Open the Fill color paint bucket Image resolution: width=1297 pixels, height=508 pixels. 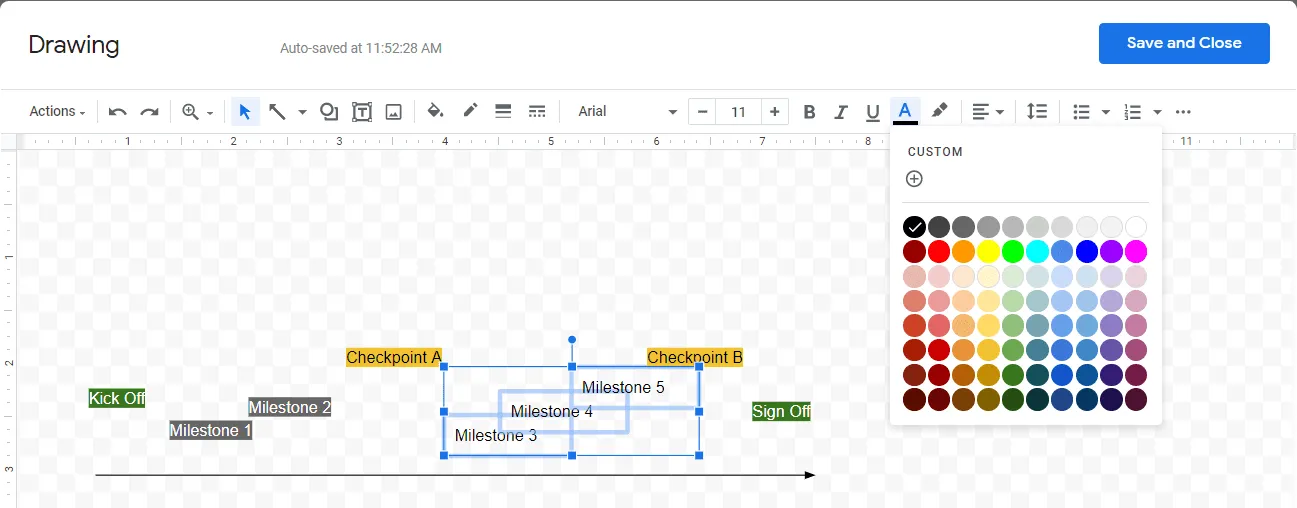[x=435, y=111]
